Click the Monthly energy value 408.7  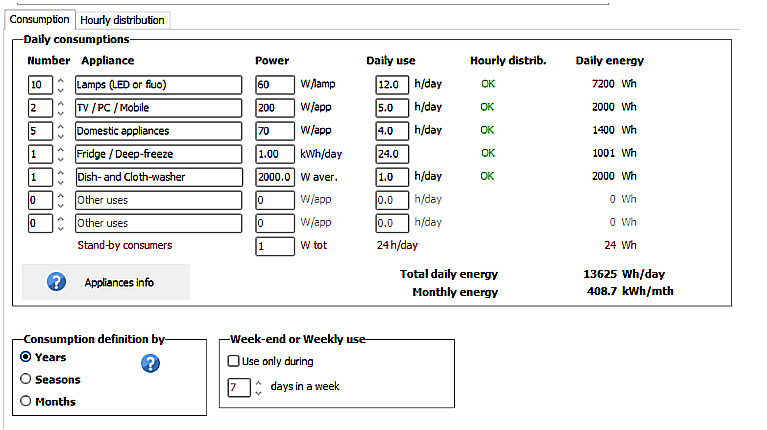[x=602, y=291]
